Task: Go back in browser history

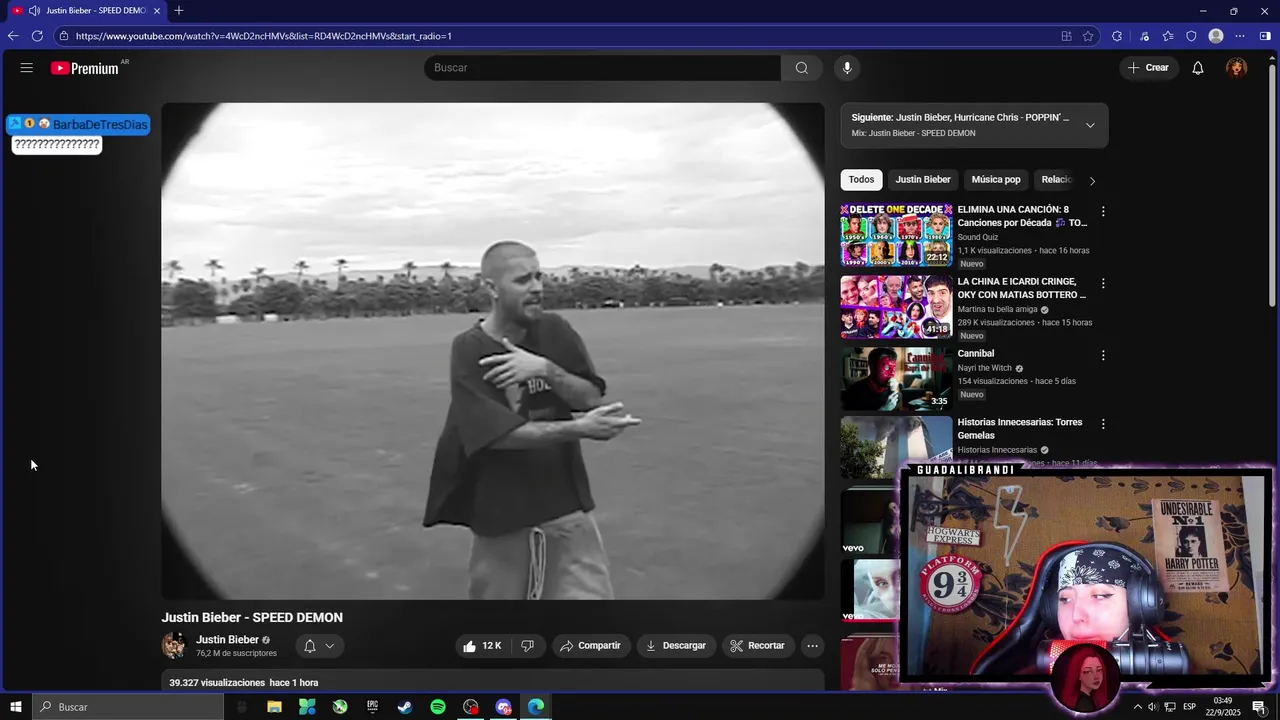Action: (12, 36)
